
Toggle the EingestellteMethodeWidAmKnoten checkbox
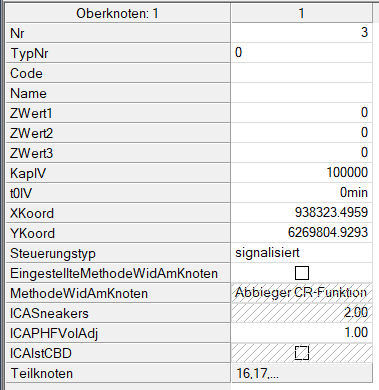302,273
